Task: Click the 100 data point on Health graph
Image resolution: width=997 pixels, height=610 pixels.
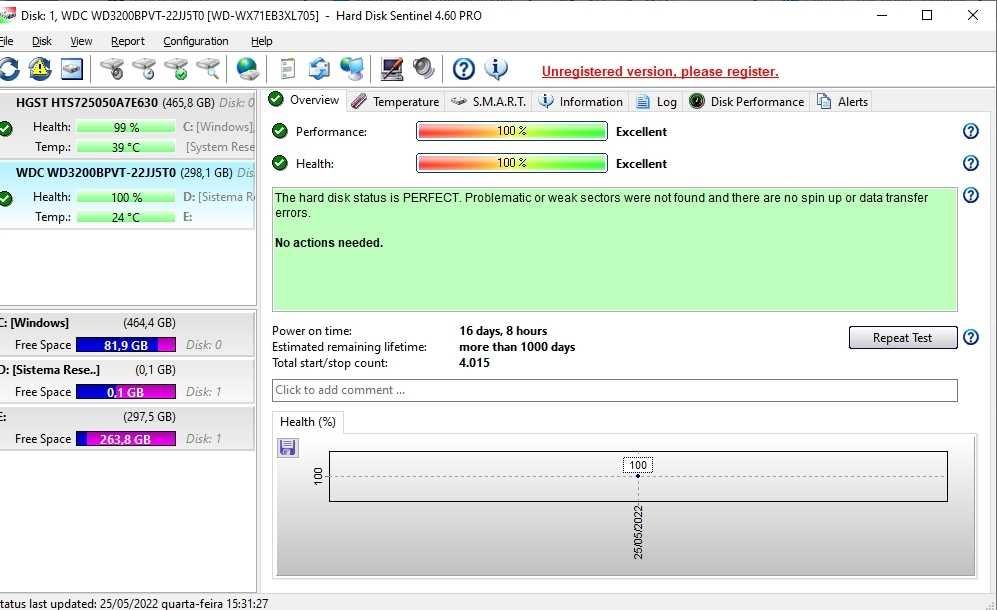Action: [638, 476]
